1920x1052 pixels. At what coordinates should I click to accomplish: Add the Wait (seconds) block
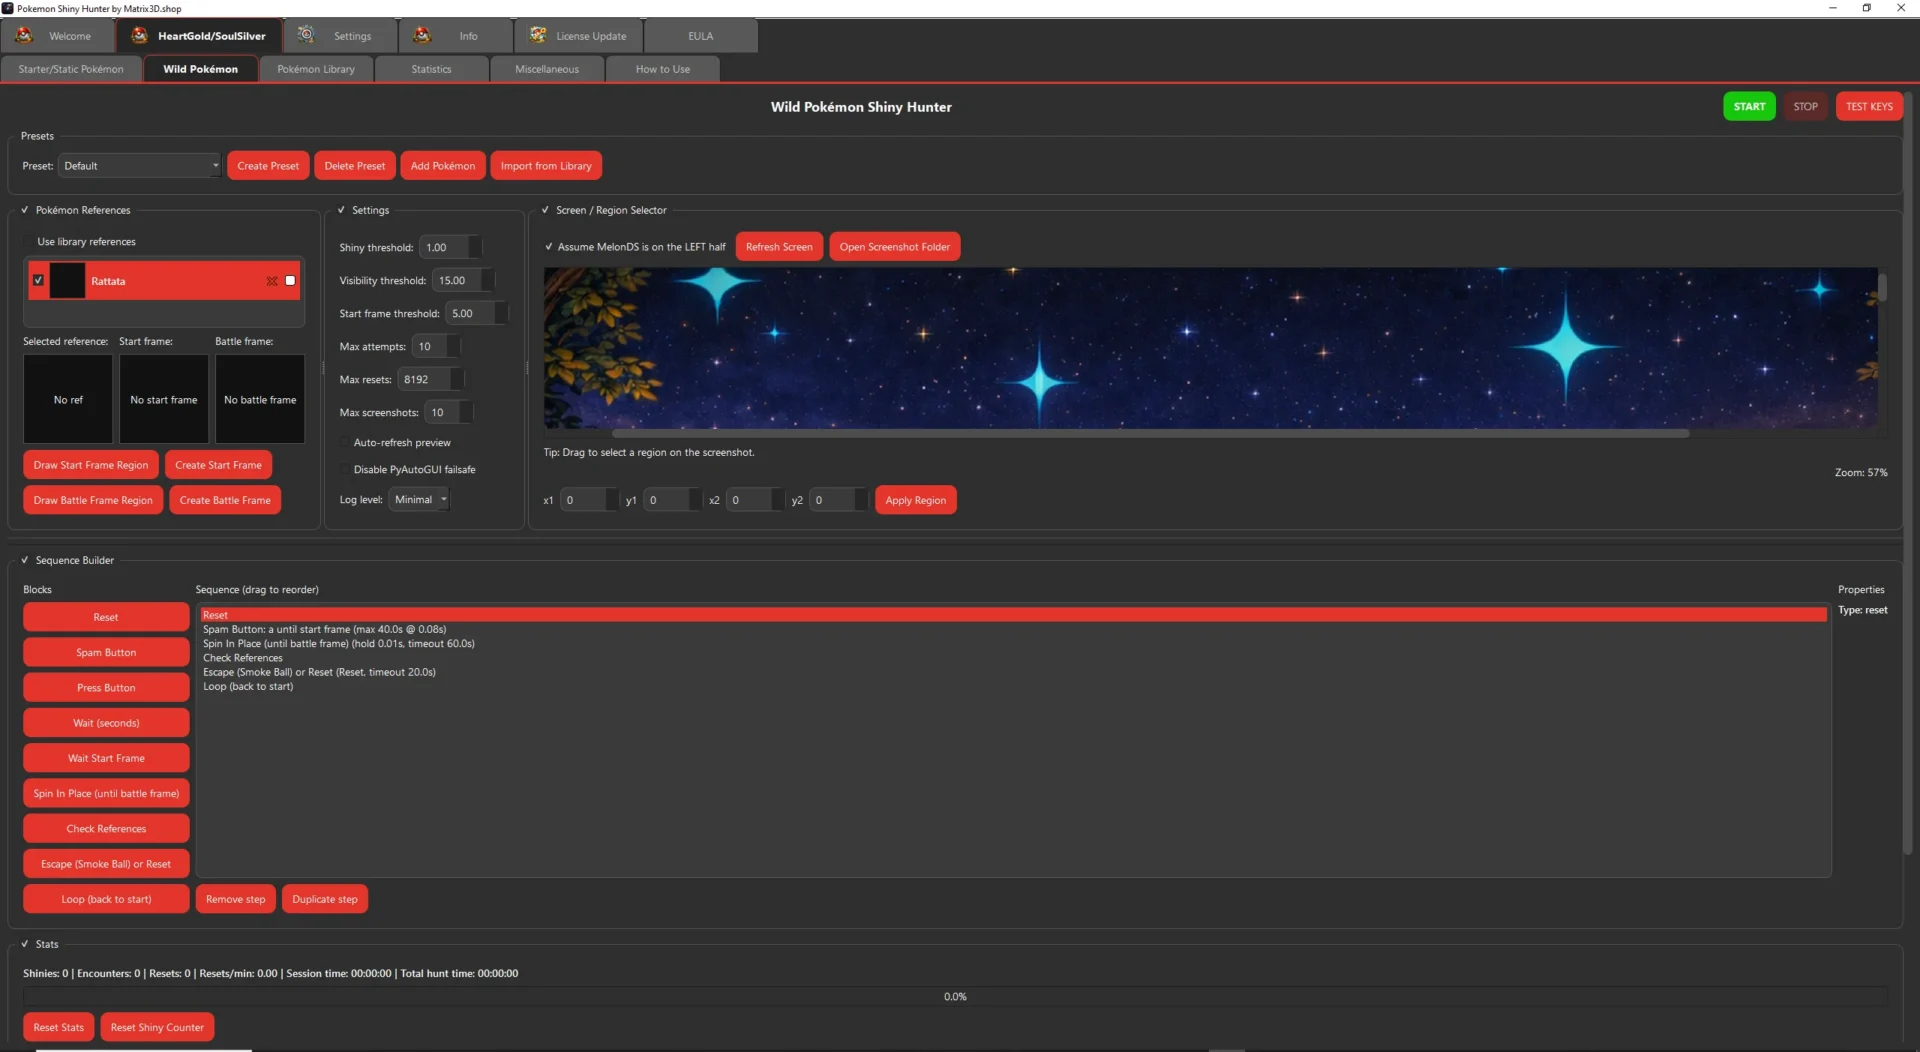click(x=106, y=723)
